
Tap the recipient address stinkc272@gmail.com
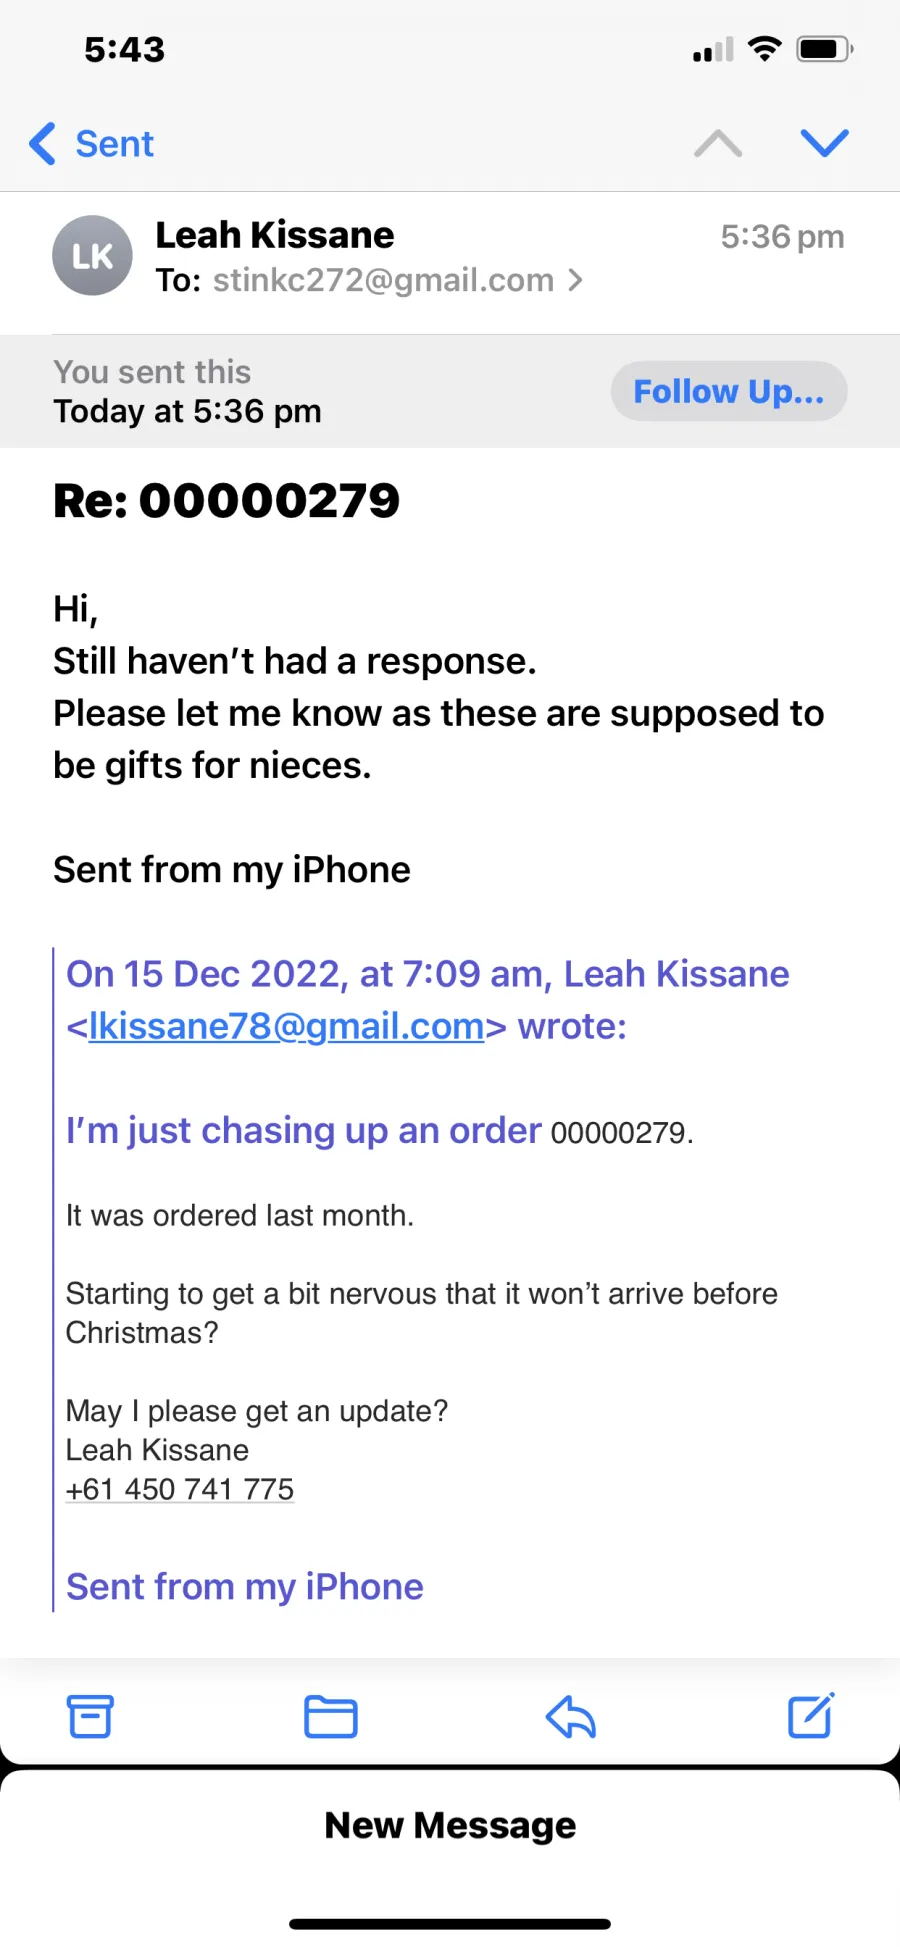[x=383, y=280]
